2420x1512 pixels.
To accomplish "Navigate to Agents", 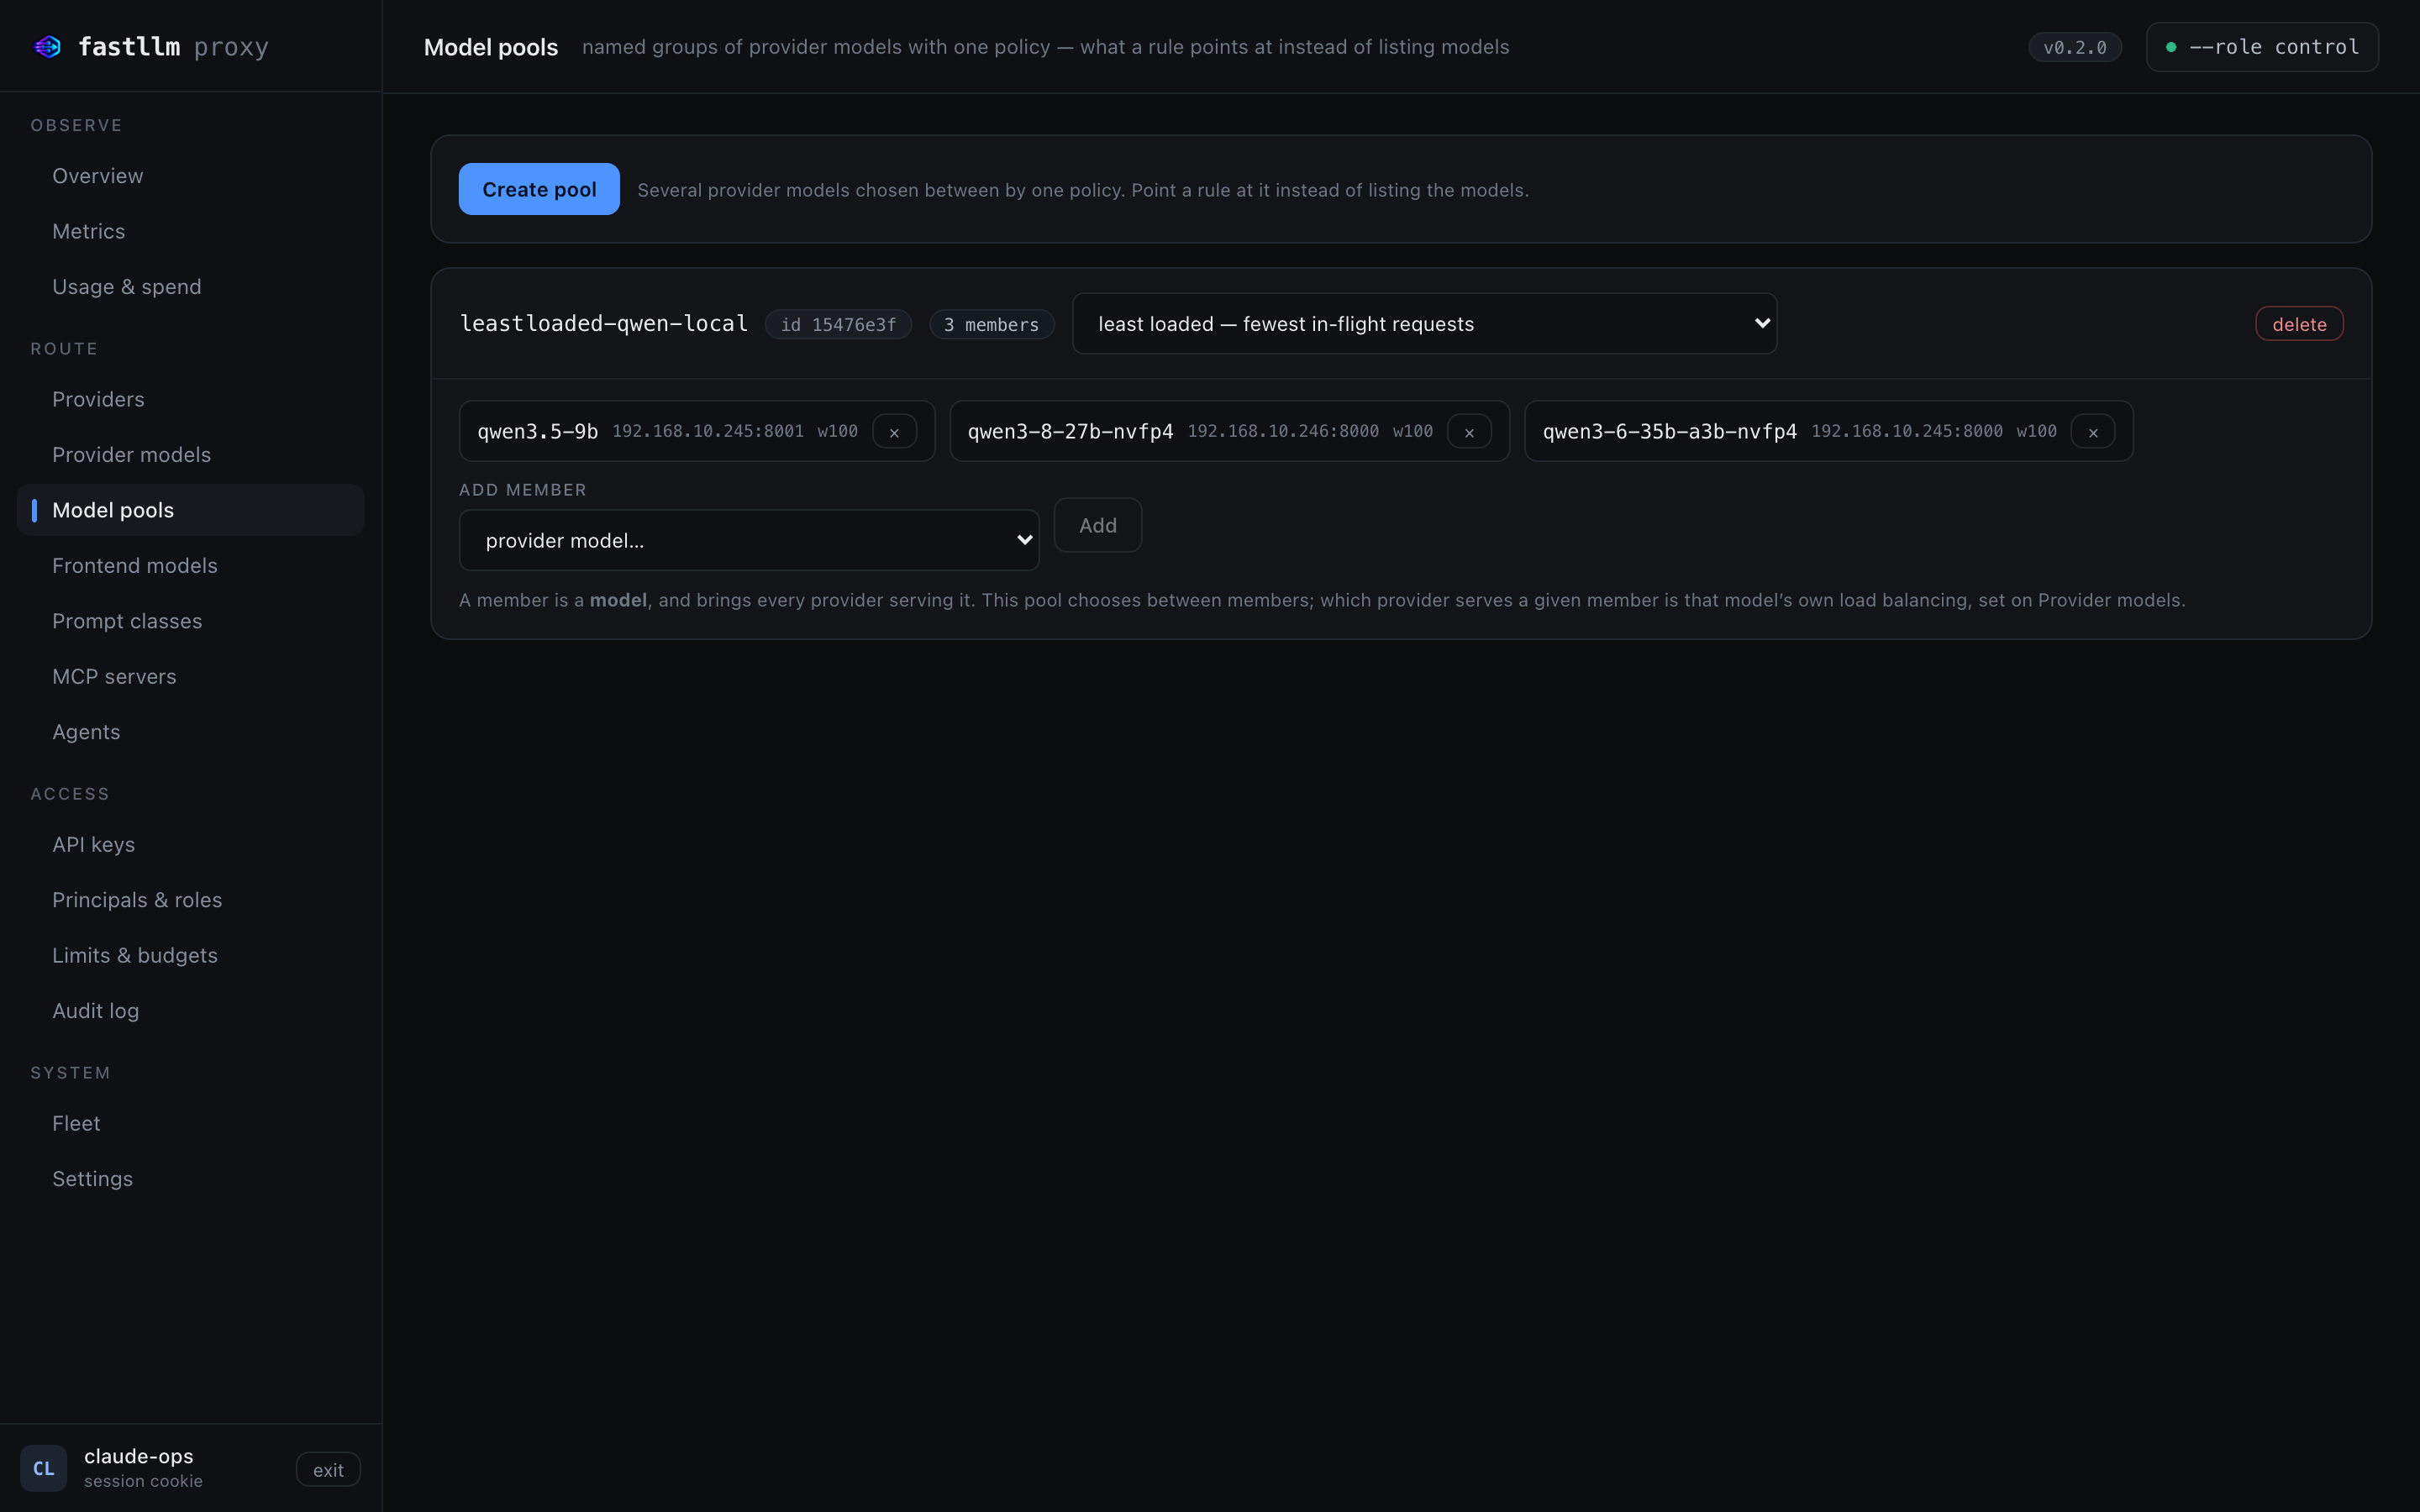I will pyautogui.click(x=190, y=732).
